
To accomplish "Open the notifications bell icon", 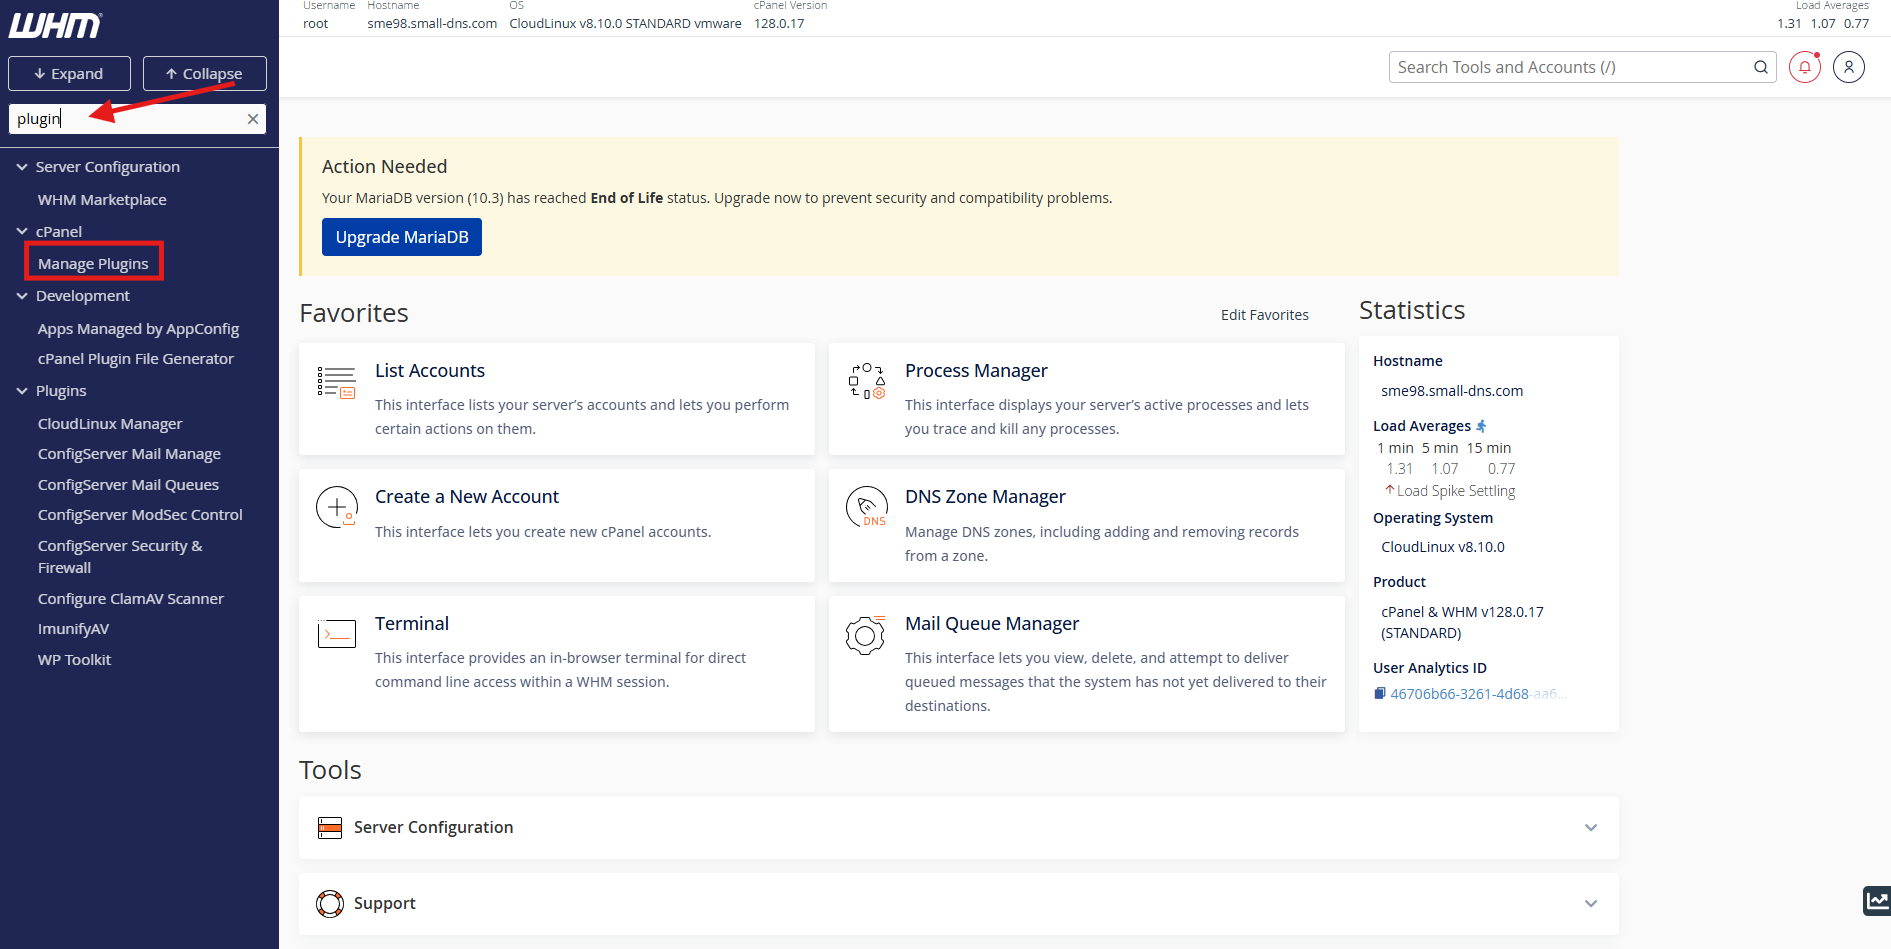I will [1805, 67].
